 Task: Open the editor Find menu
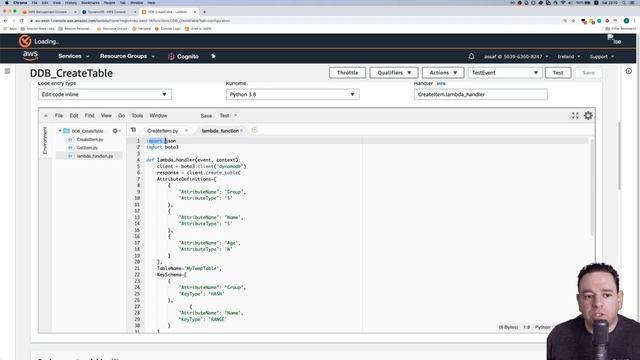tap(89, 116)
